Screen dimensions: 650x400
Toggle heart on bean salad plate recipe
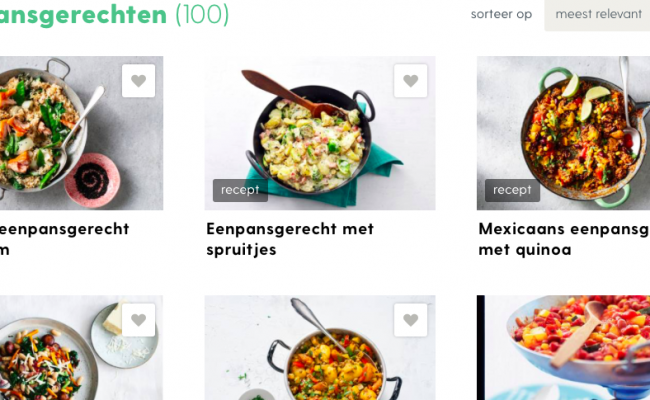(x=138, y=320)
